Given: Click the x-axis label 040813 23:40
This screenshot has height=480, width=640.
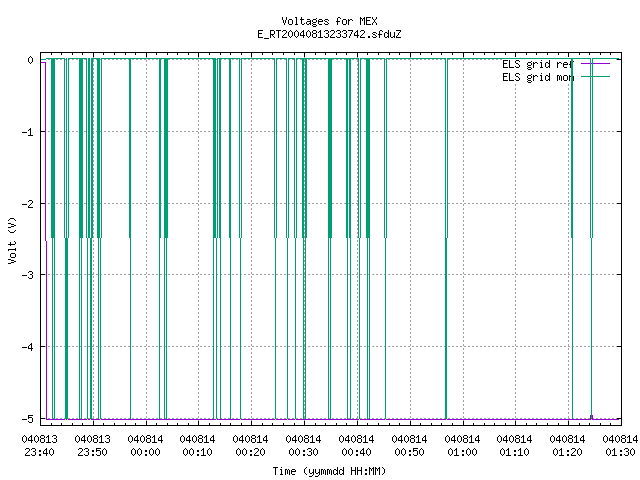Looking at the screenshot, I should click(x=40, y=446).
